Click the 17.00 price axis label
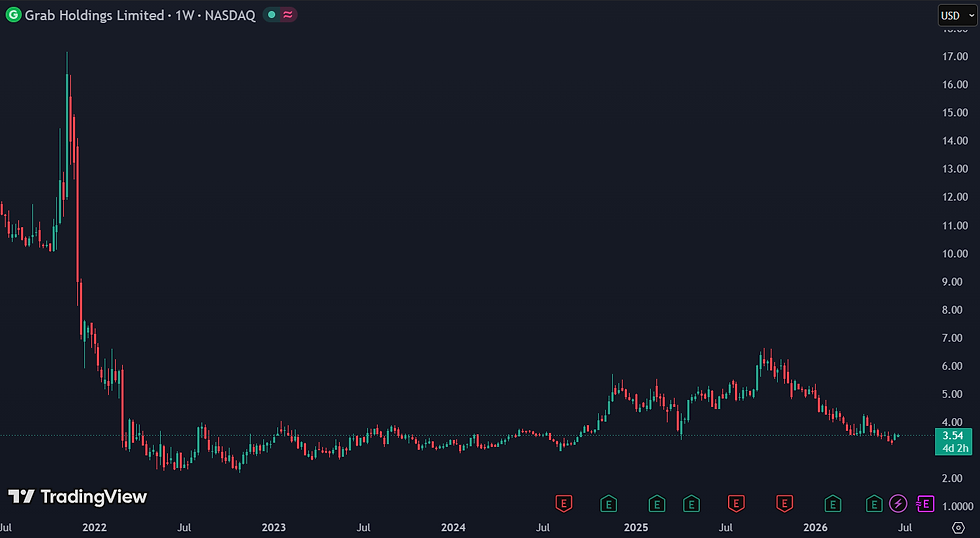980x538 pixels. point(955,56)
